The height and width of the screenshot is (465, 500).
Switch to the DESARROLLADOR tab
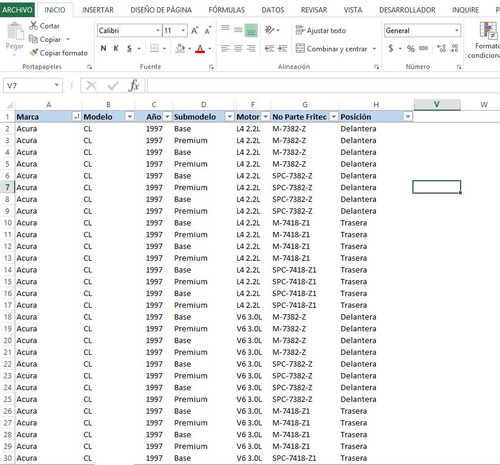coord(407,10)
